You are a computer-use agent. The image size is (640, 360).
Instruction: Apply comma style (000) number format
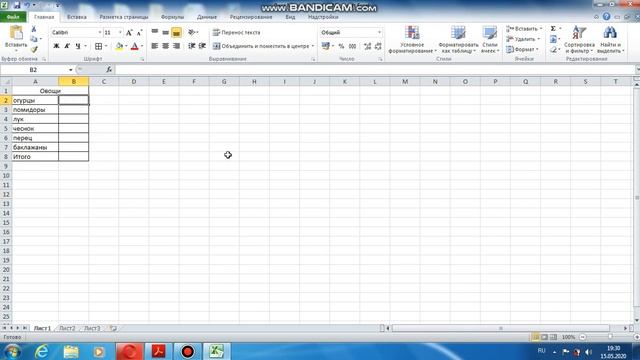(353, 47)
